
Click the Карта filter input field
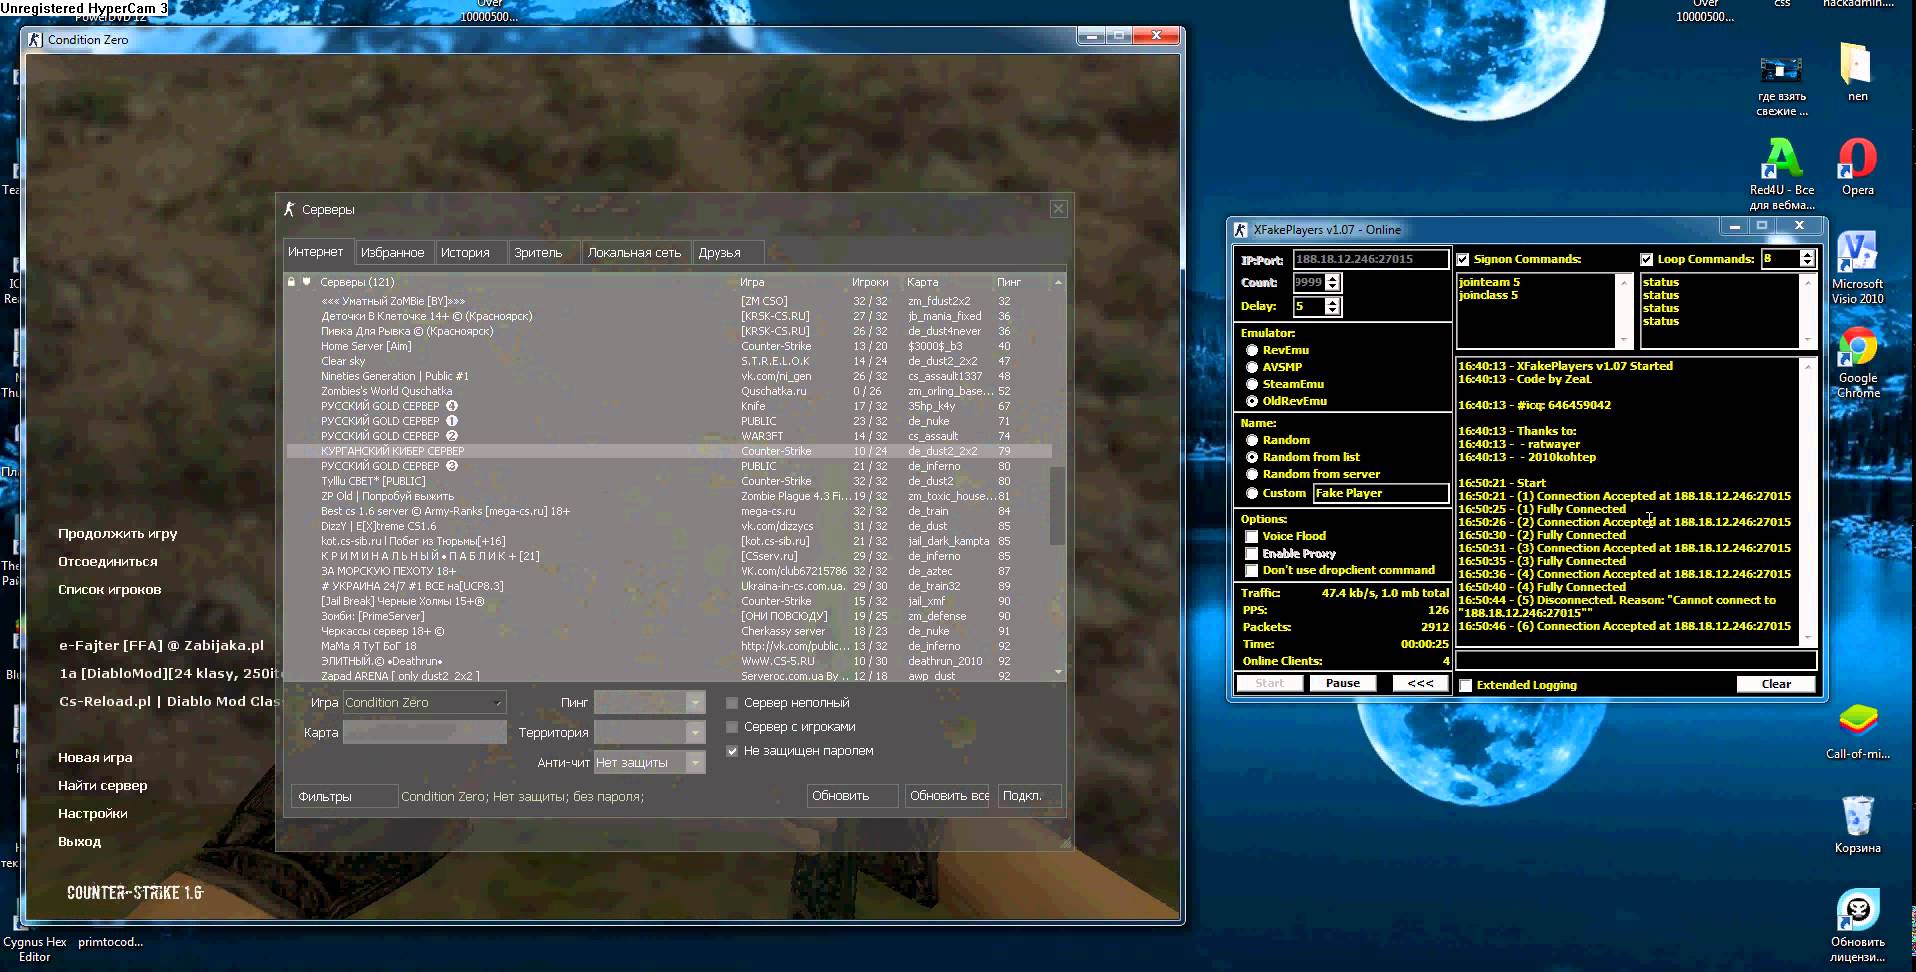click(424, 732)
